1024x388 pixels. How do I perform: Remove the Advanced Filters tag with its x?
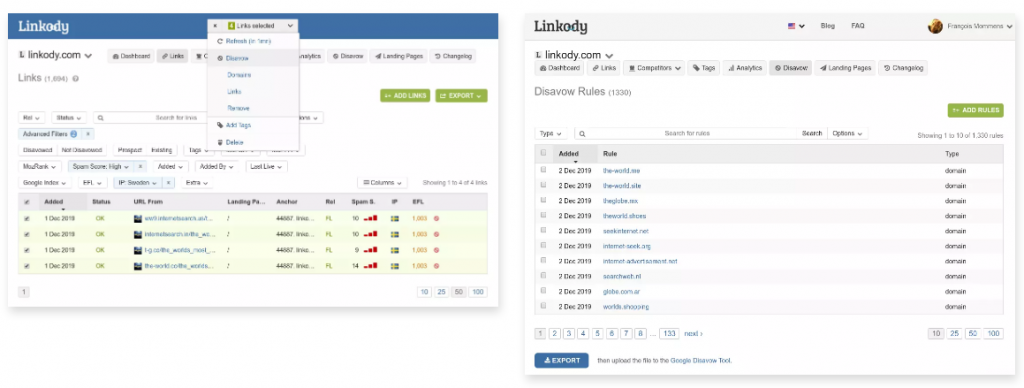88,134
